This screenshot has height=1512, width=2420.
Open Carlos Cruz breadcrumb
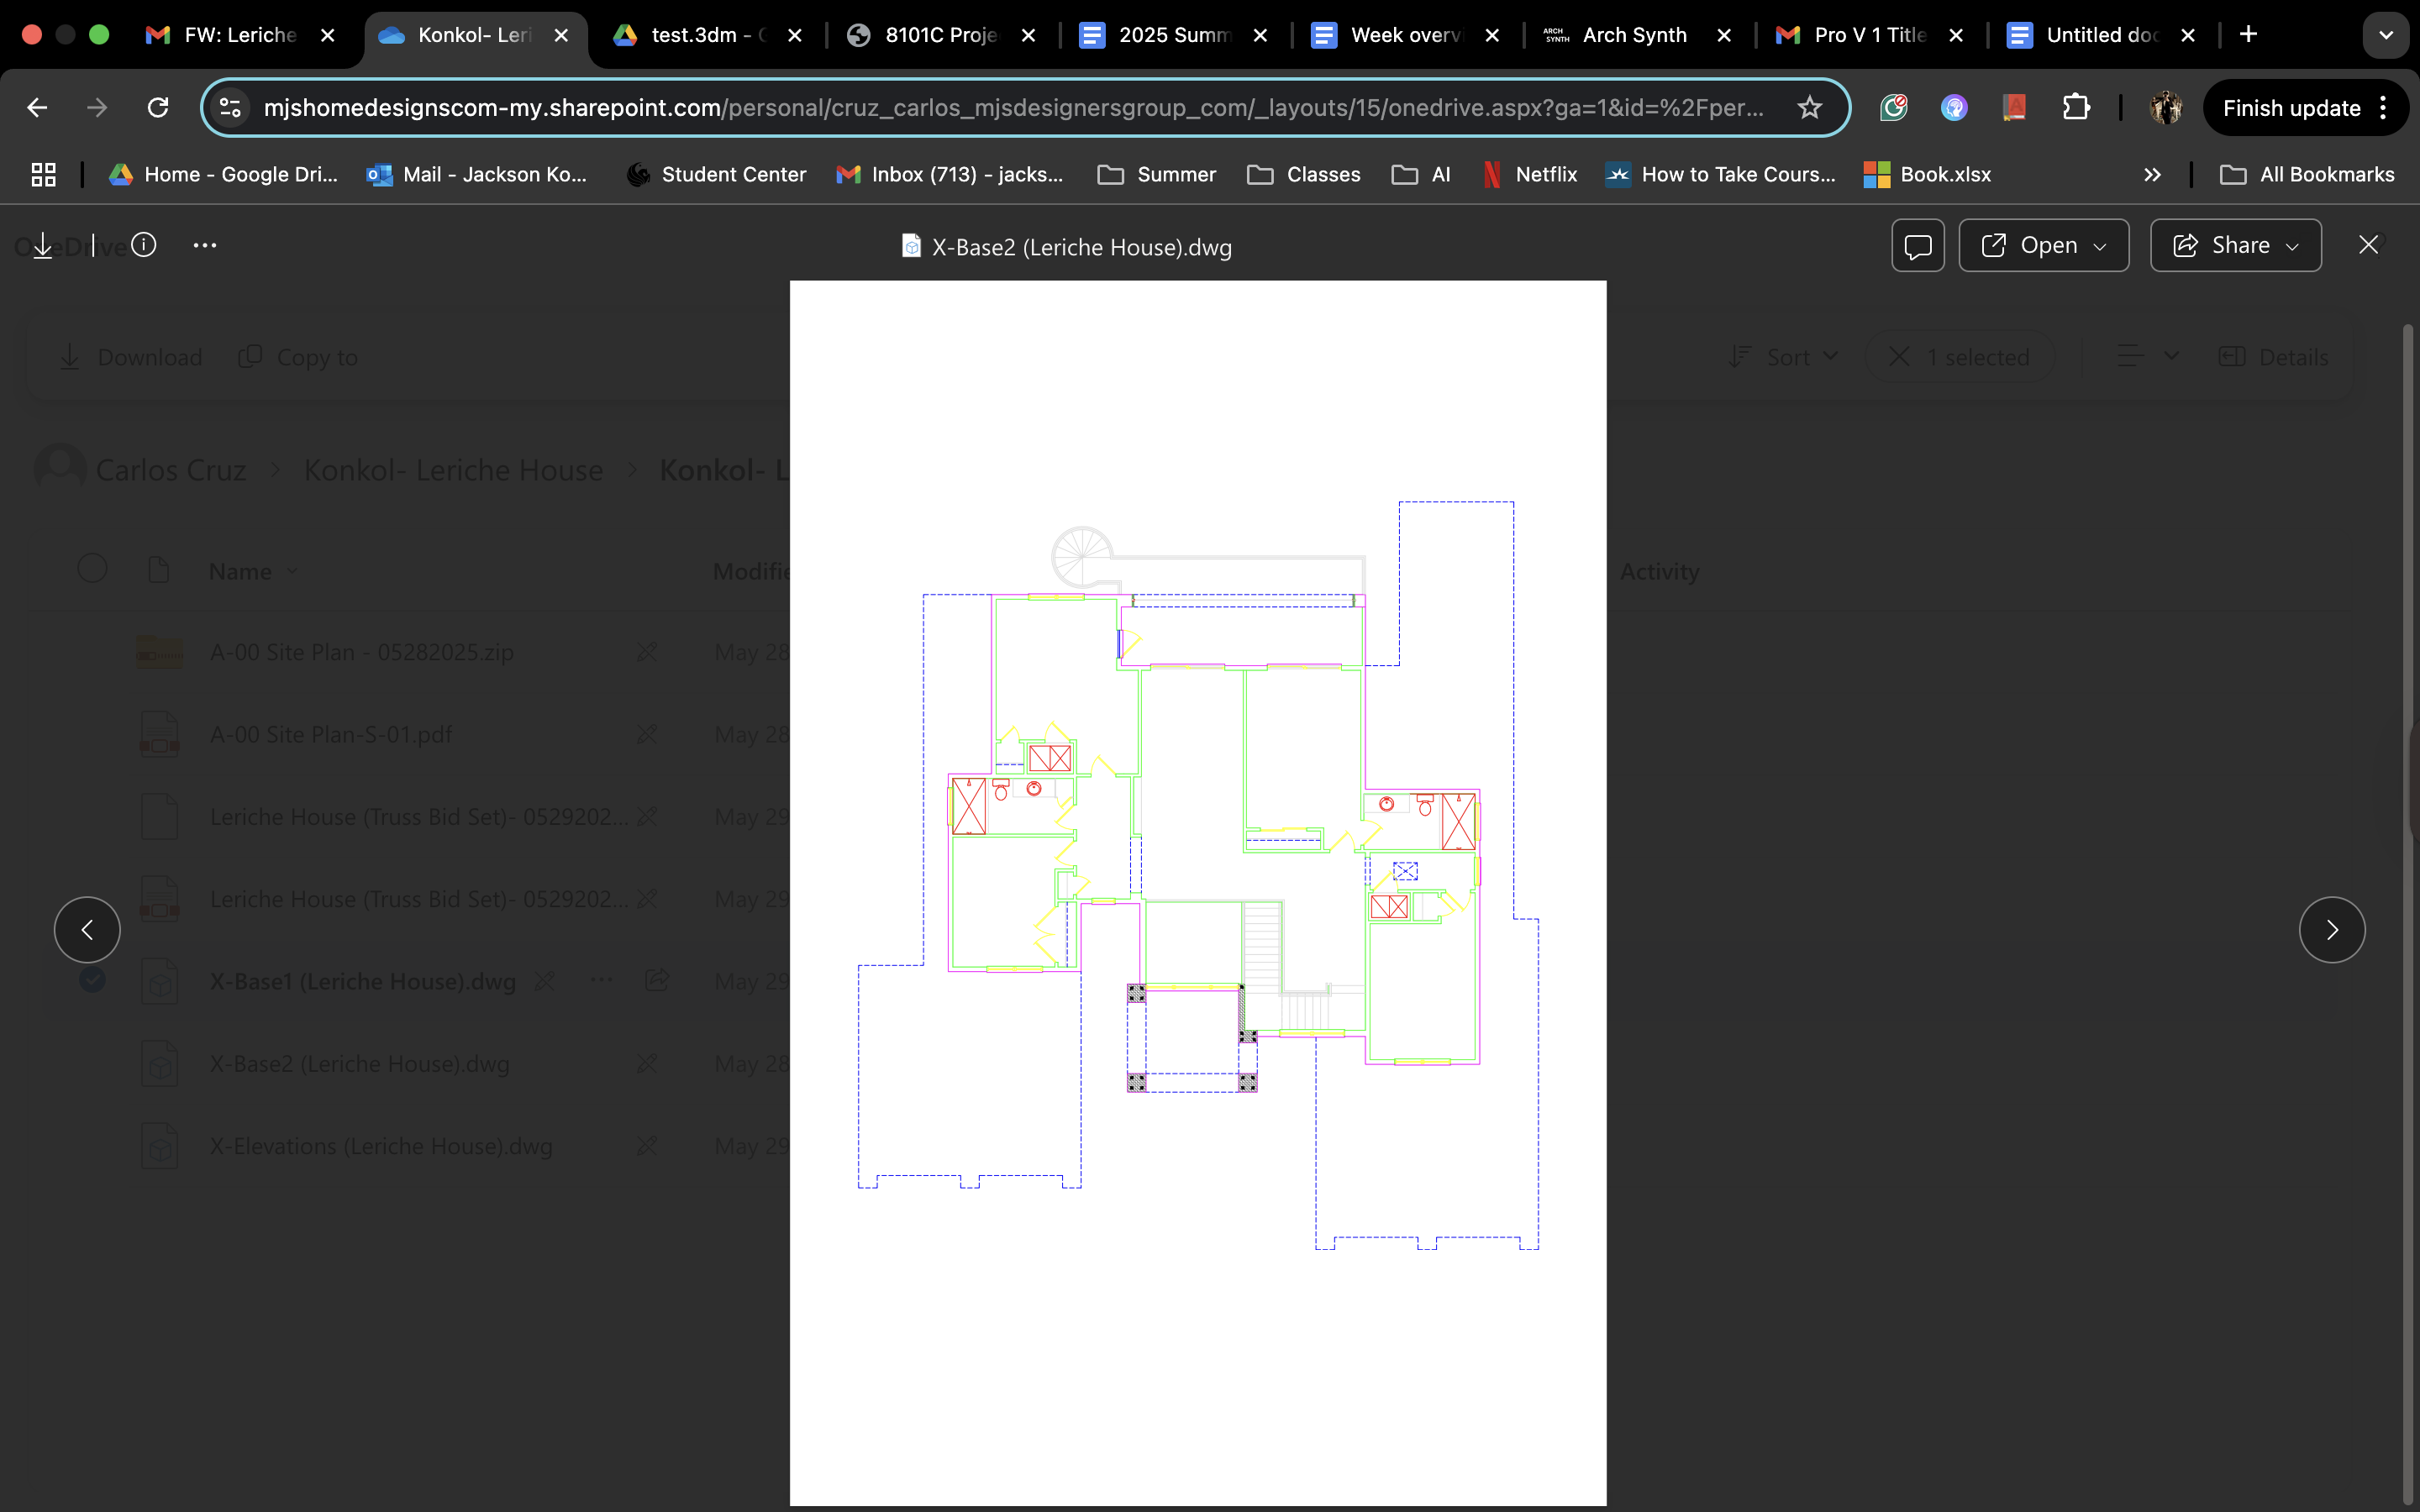[x=171, y=470]
